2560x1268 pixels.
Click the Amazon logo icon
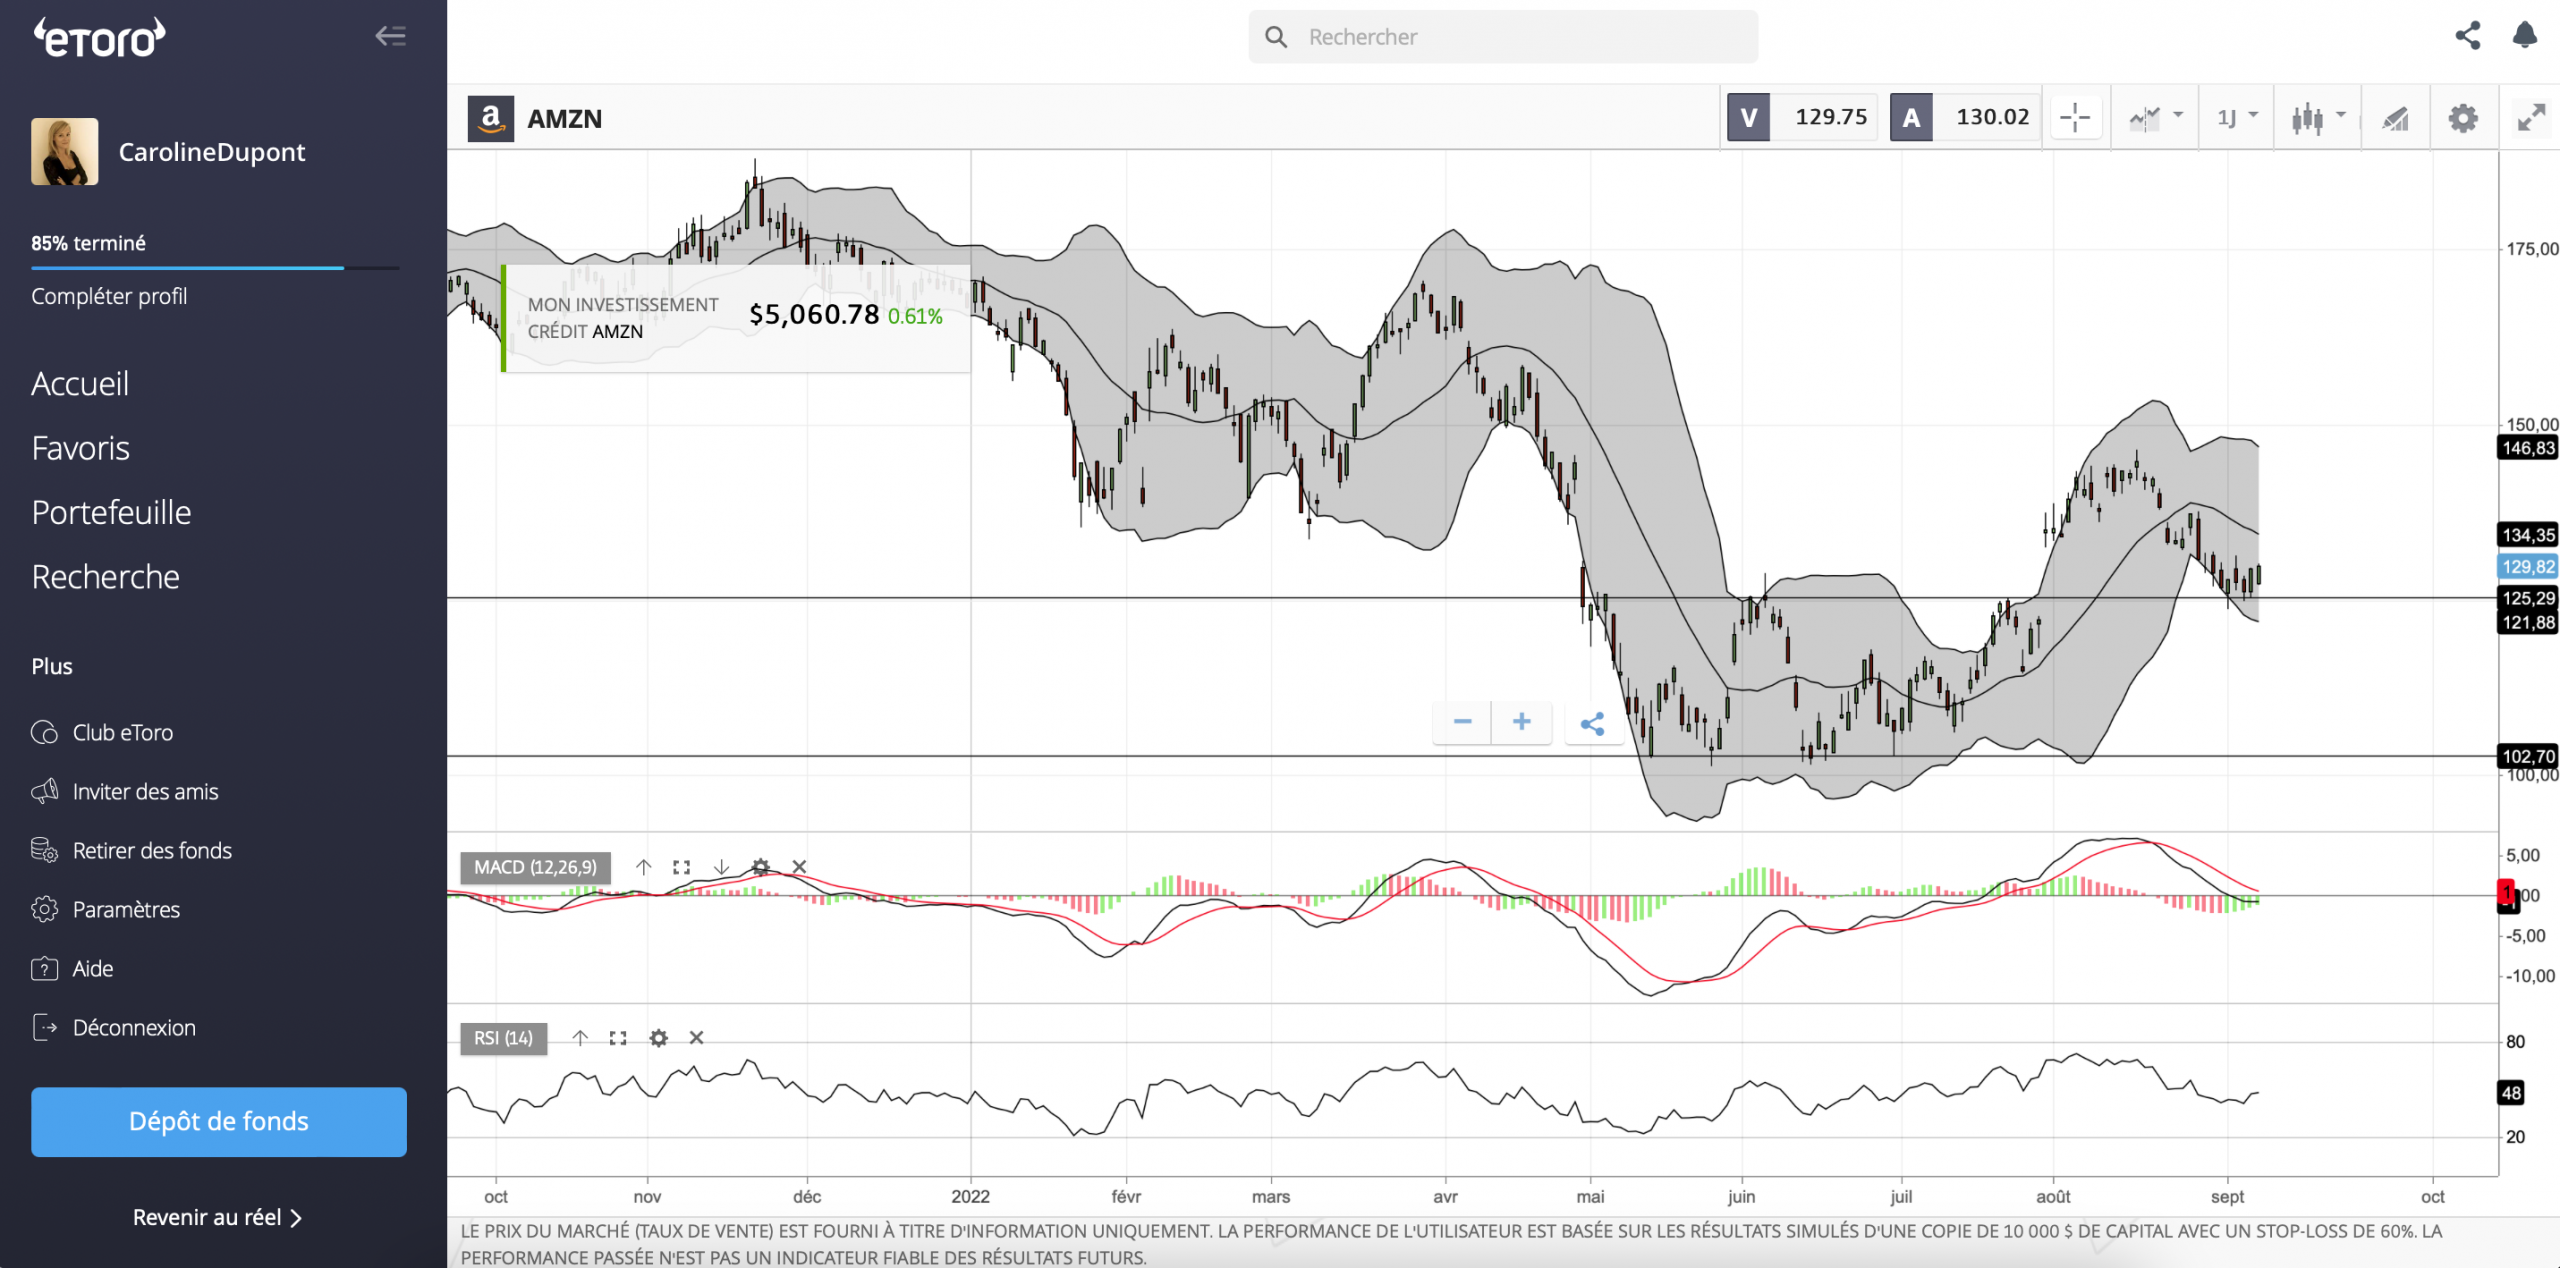tap(490, 118)
